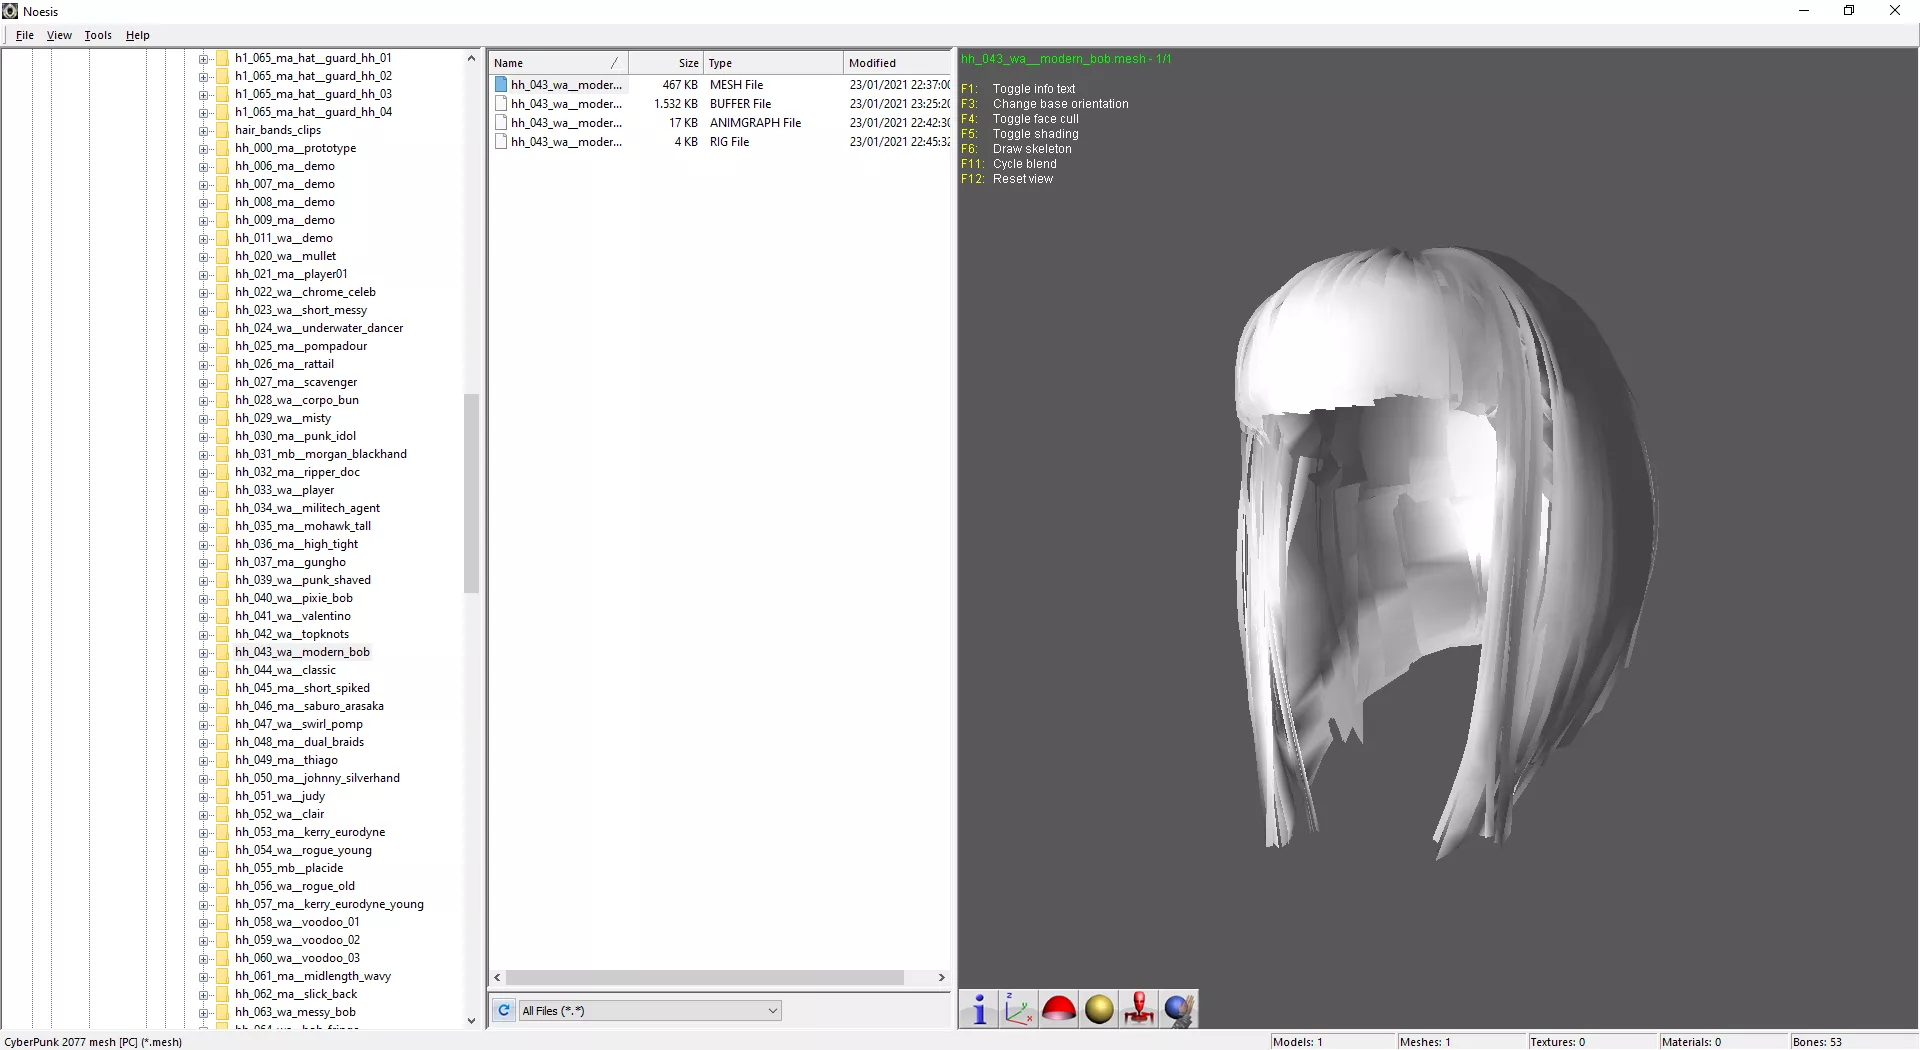Click folder icon of hh_046_ma__saburo_arasaka
This screenshot has width=1920, height=1050.
[x=222, y=706]
